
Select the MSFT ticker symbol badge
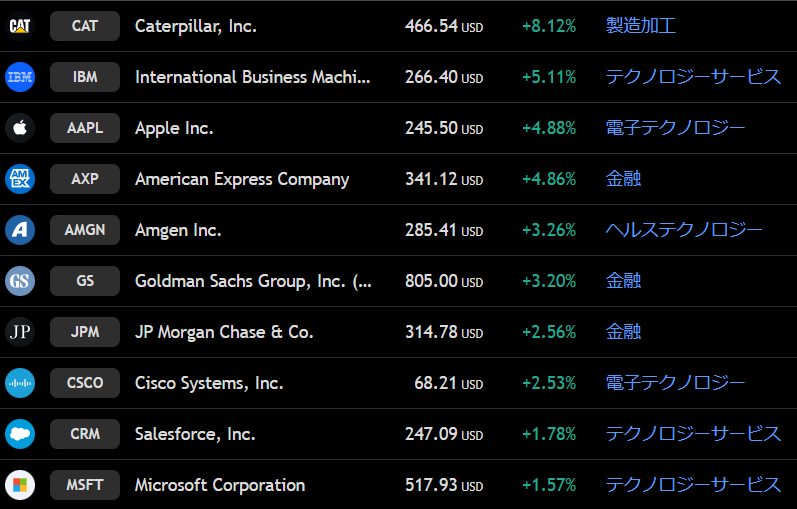(85, 485)
